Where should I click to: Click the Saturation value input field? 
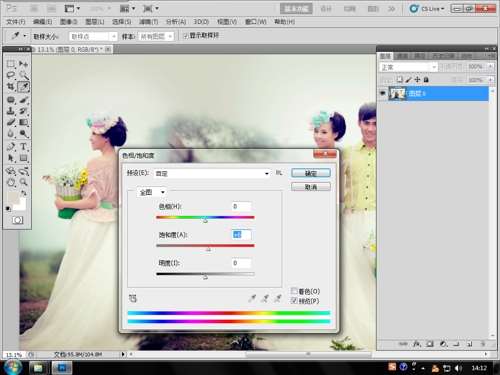coord(241,235)
